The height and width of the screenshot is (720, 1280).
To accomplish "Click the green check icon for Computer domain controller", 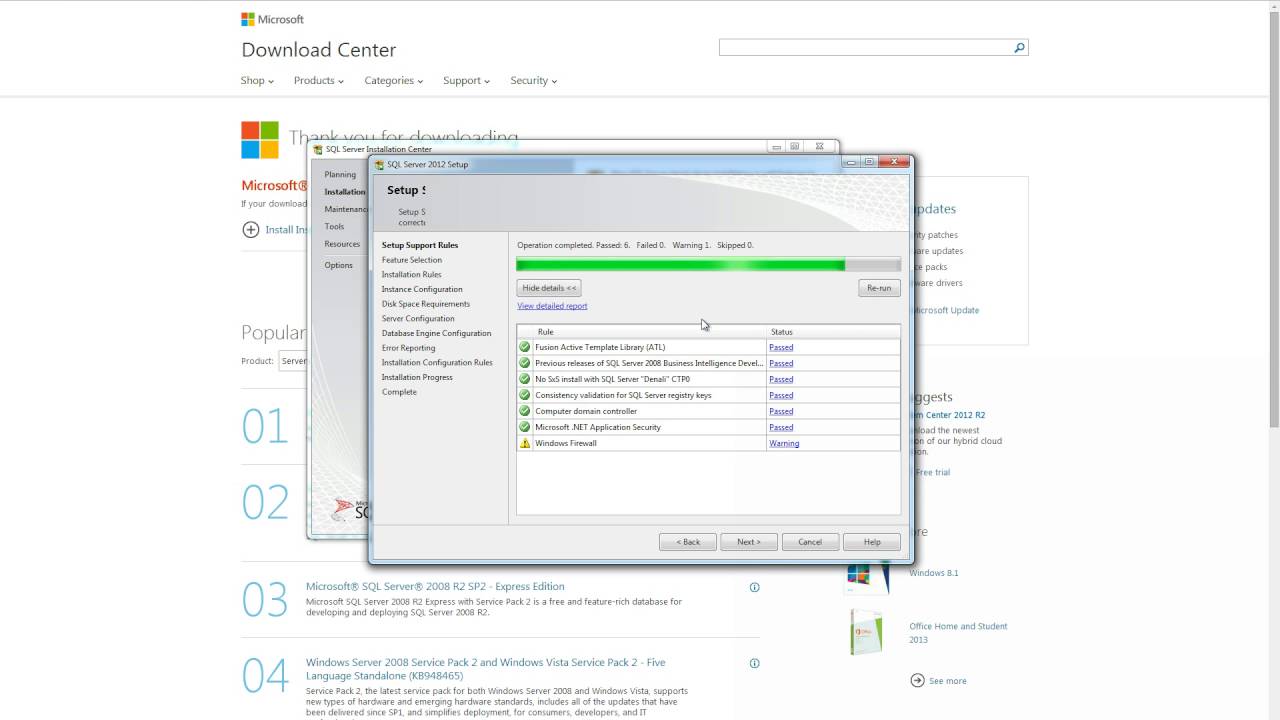I will tap(525, 411).
